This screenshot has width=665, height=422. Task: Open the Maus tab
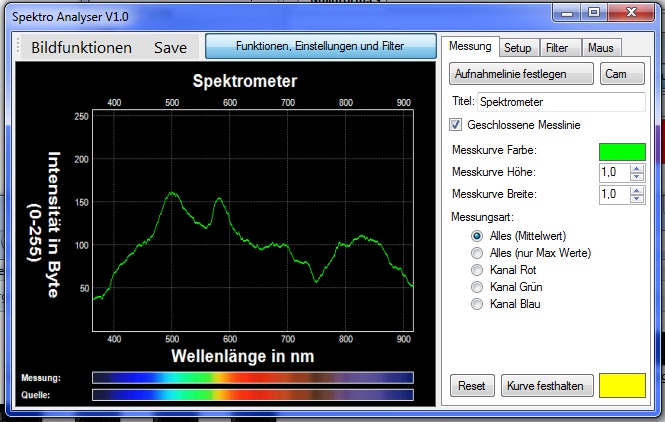pyautogui.click(x=600, y=48)
